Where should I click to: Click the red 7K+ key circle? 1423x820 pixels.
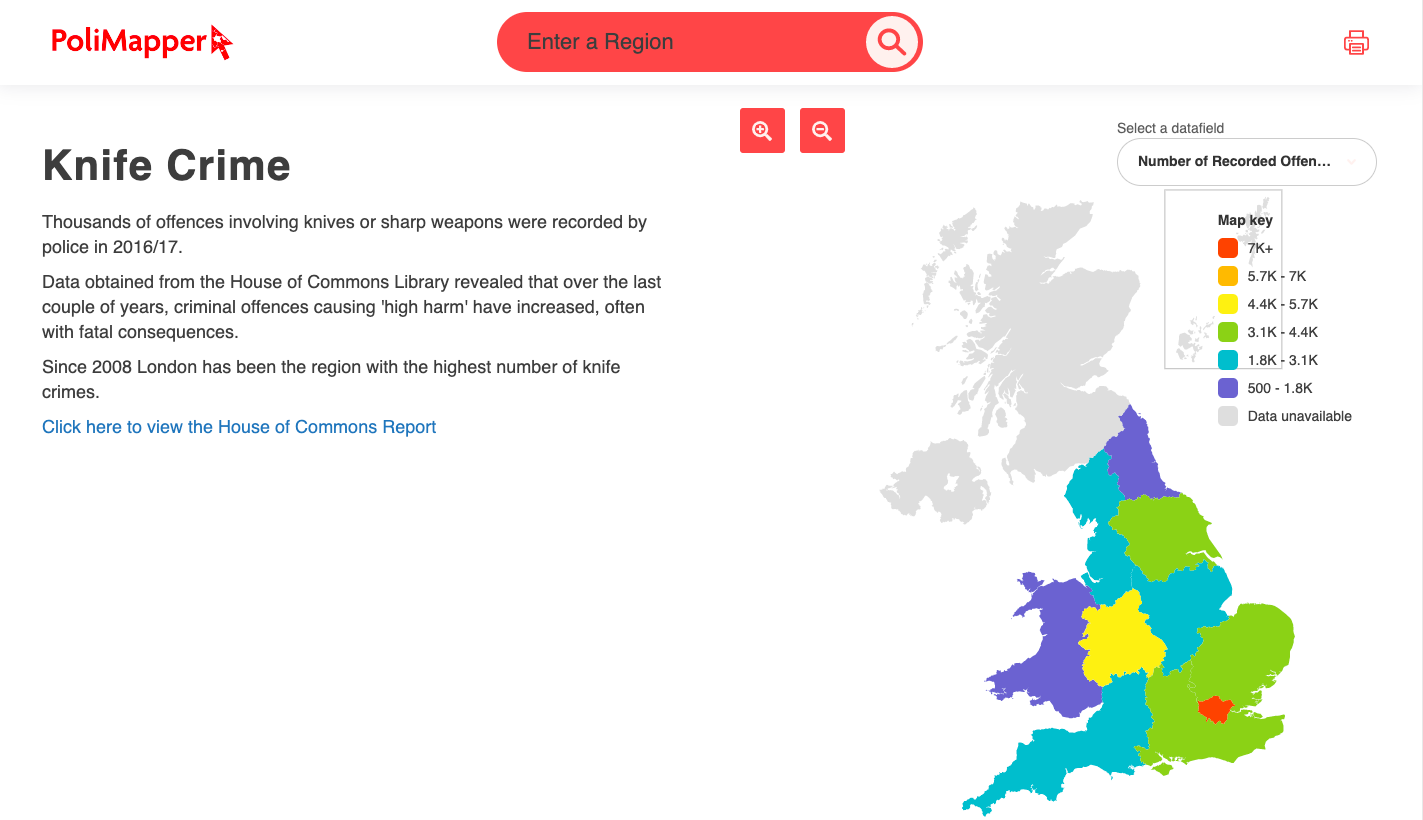click(1228, 248)
